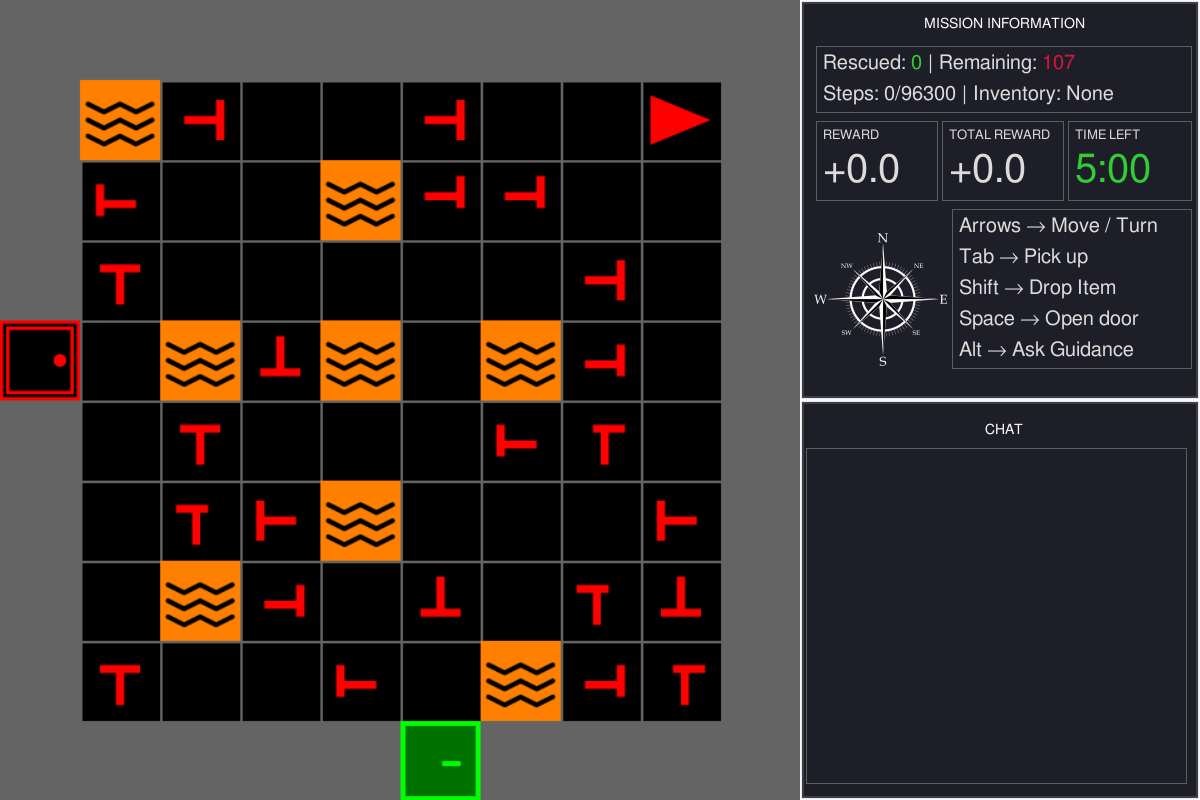
Task: Click red T victim in rightmost column, sixth row
Action: point(676,521)
